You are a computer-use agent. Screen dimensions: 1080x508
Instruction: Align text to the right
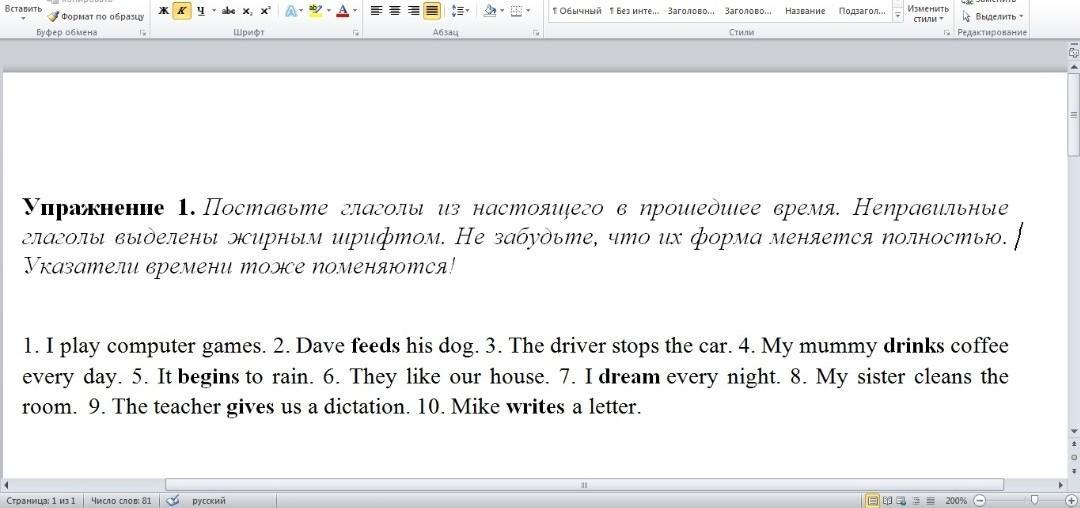pyautogui.click(x=413, y=10)
